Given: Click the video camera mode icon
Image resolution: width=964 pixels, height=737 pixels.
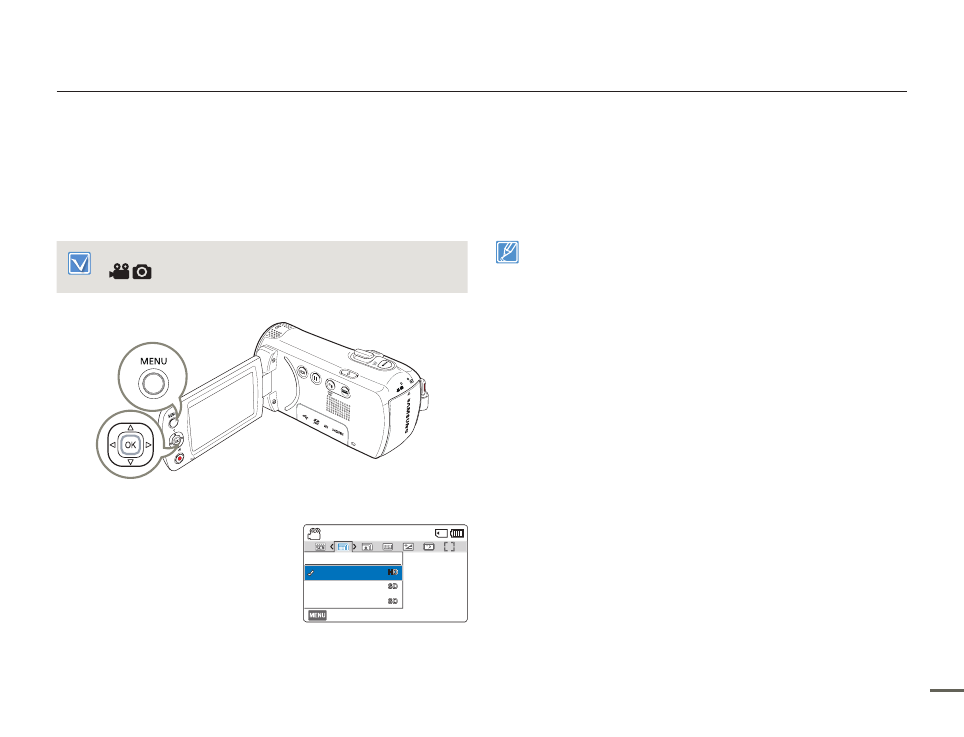Looking at the screenshot, I should (x=119, y=272).
